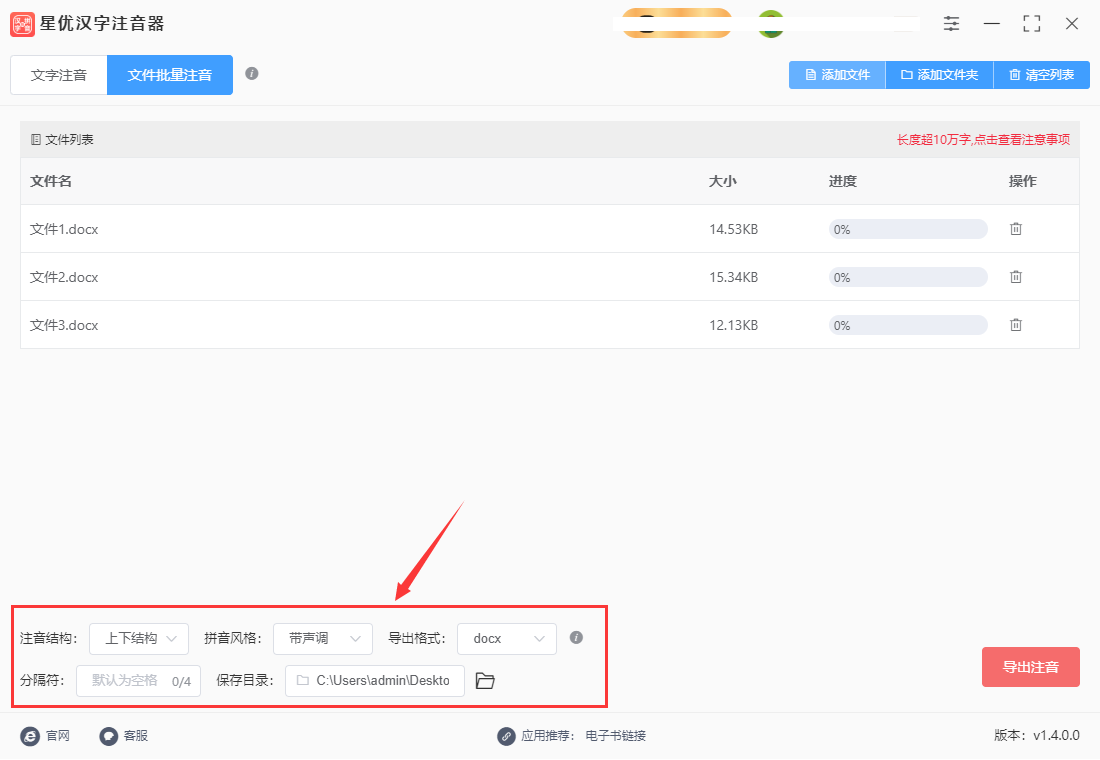Image resolution: width=1100 pixels, height=760 pixels.
Task: Open the folder browse icon for 保存目录
Action: tap(485, 681)
